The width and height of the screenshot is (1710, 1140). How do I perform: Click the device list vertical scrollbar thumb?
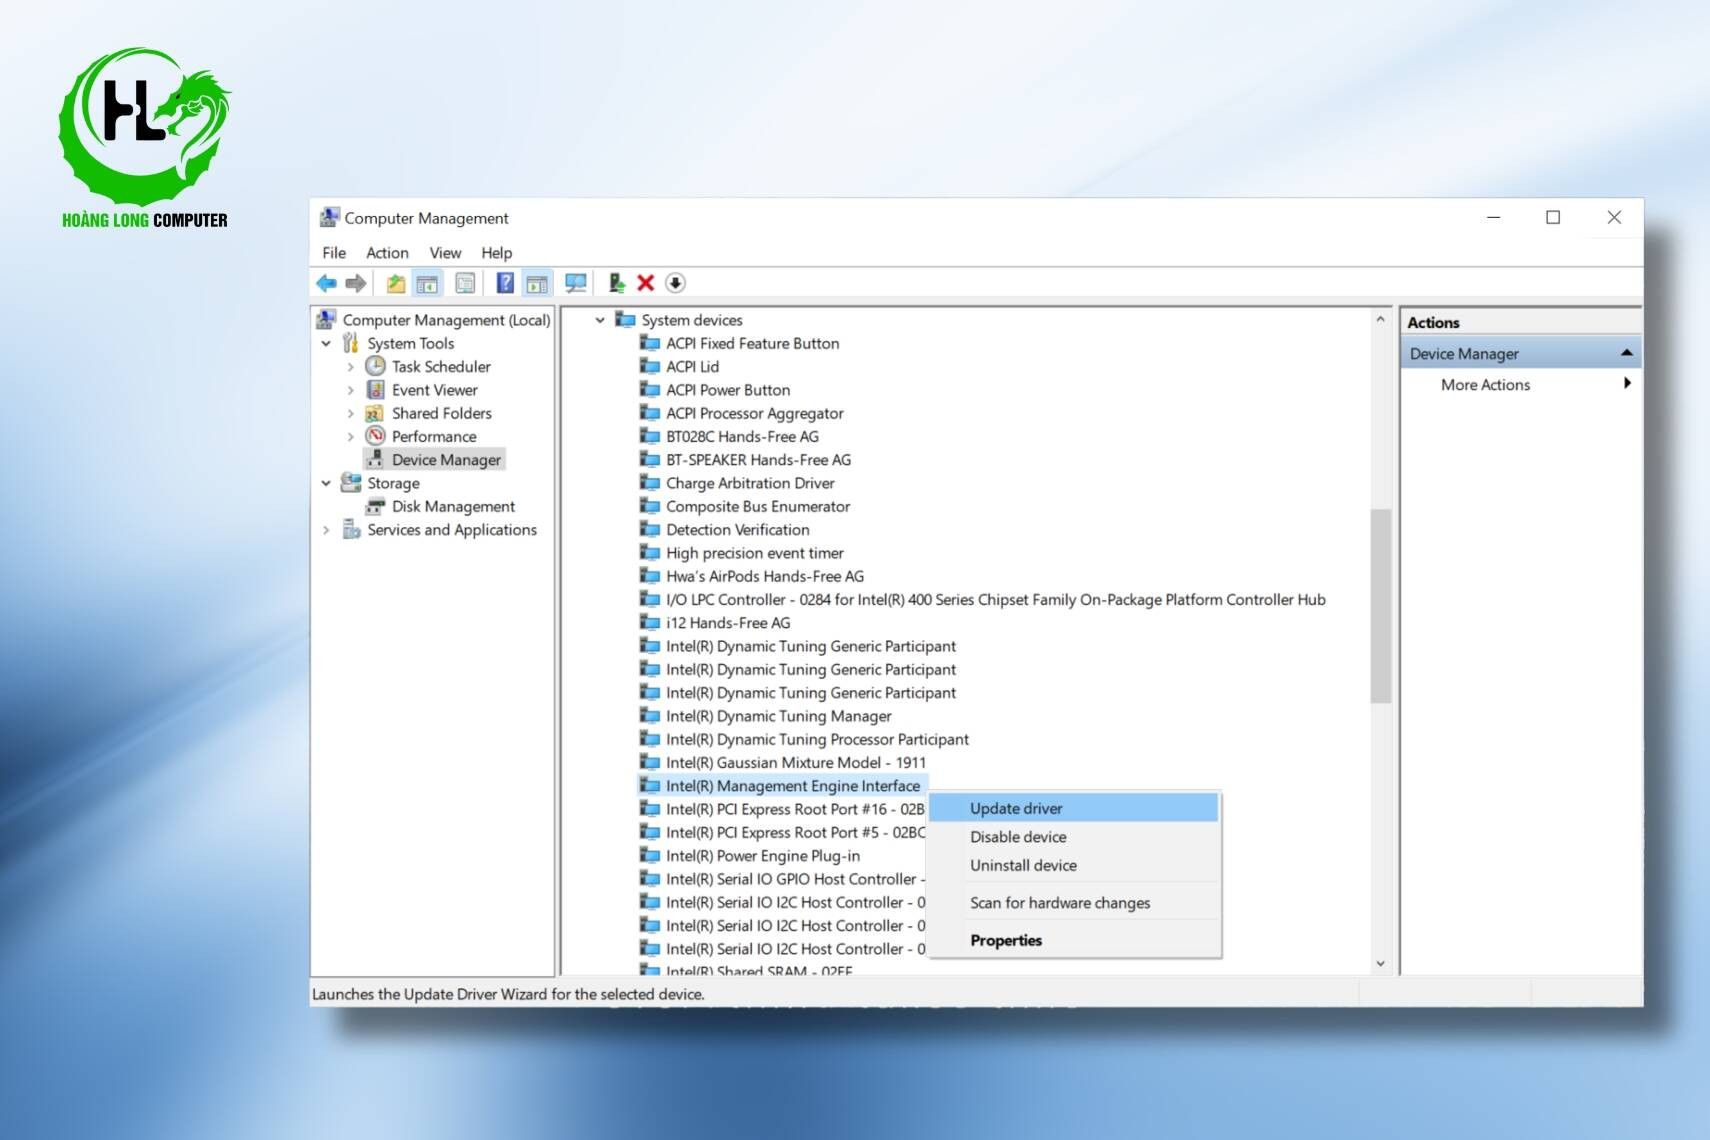(1380, 606)
